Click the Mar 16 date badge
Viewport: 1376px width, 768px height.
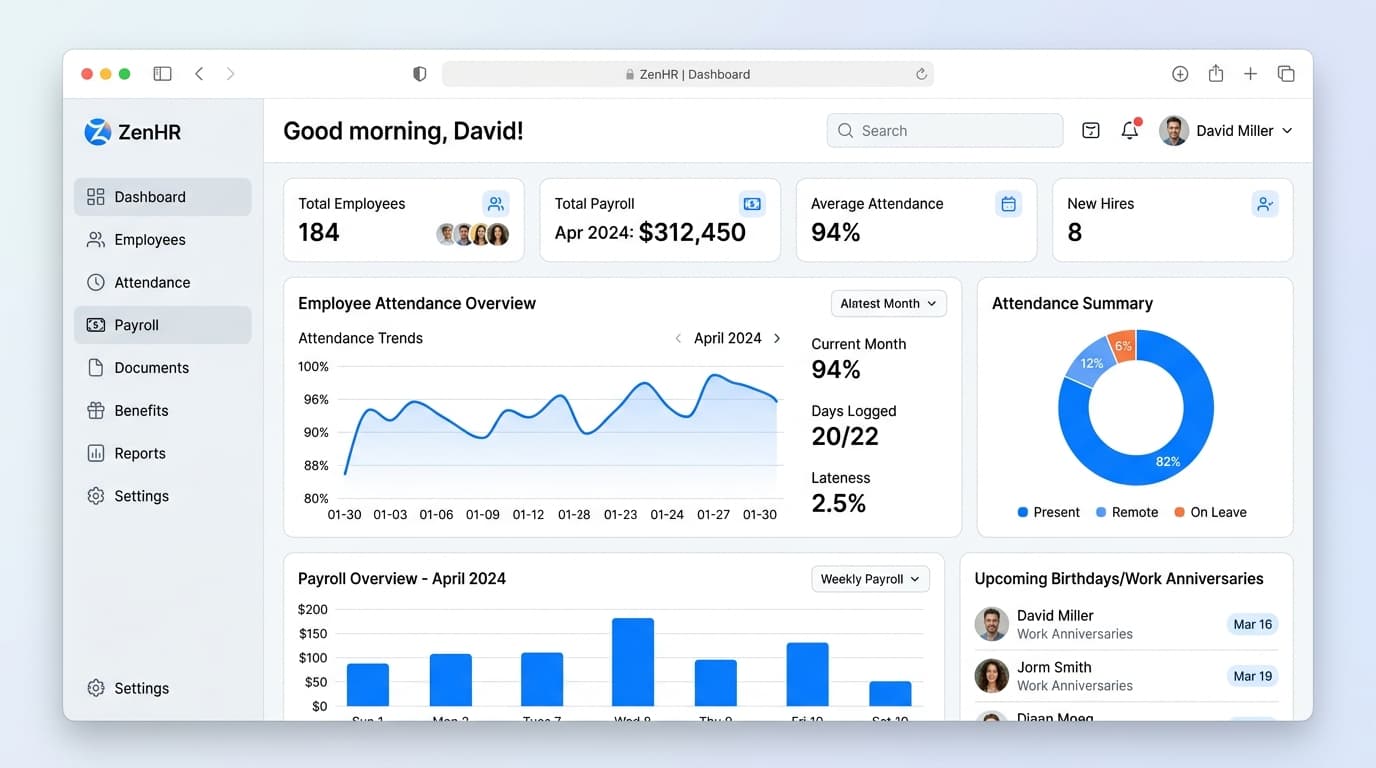pyautogui.click(x=1252, y=625)
